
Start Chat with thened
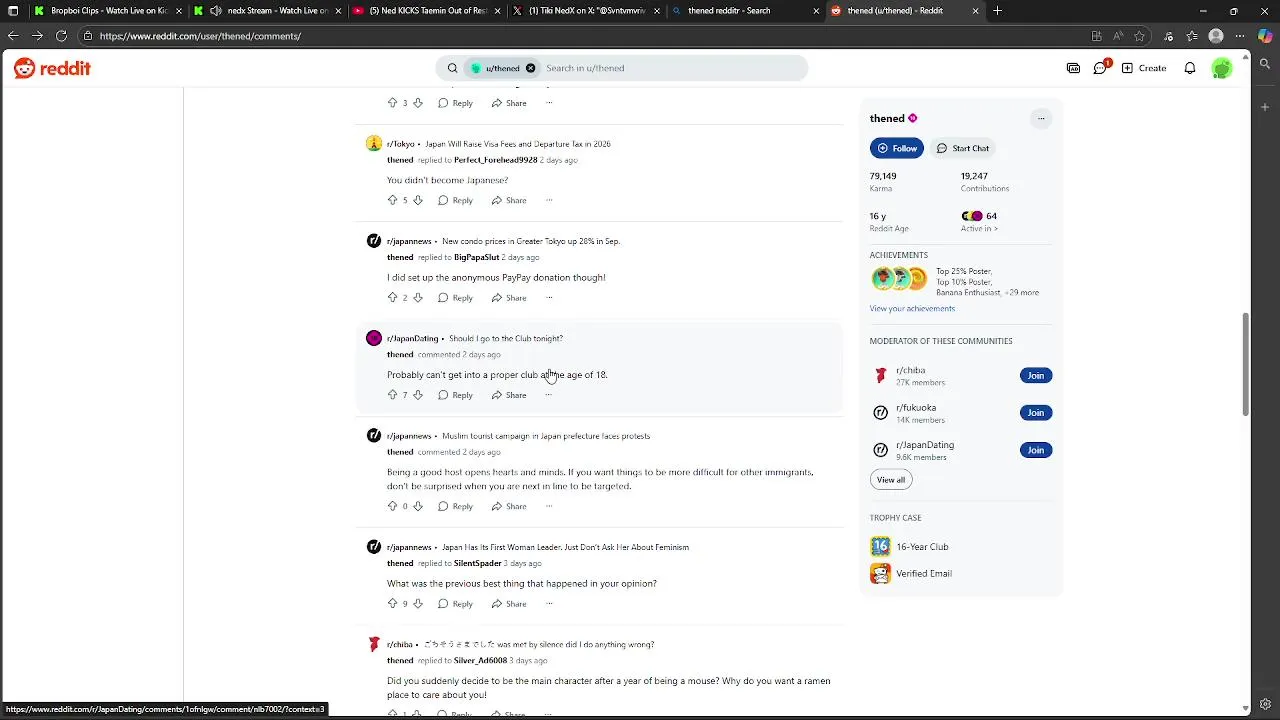962,148
